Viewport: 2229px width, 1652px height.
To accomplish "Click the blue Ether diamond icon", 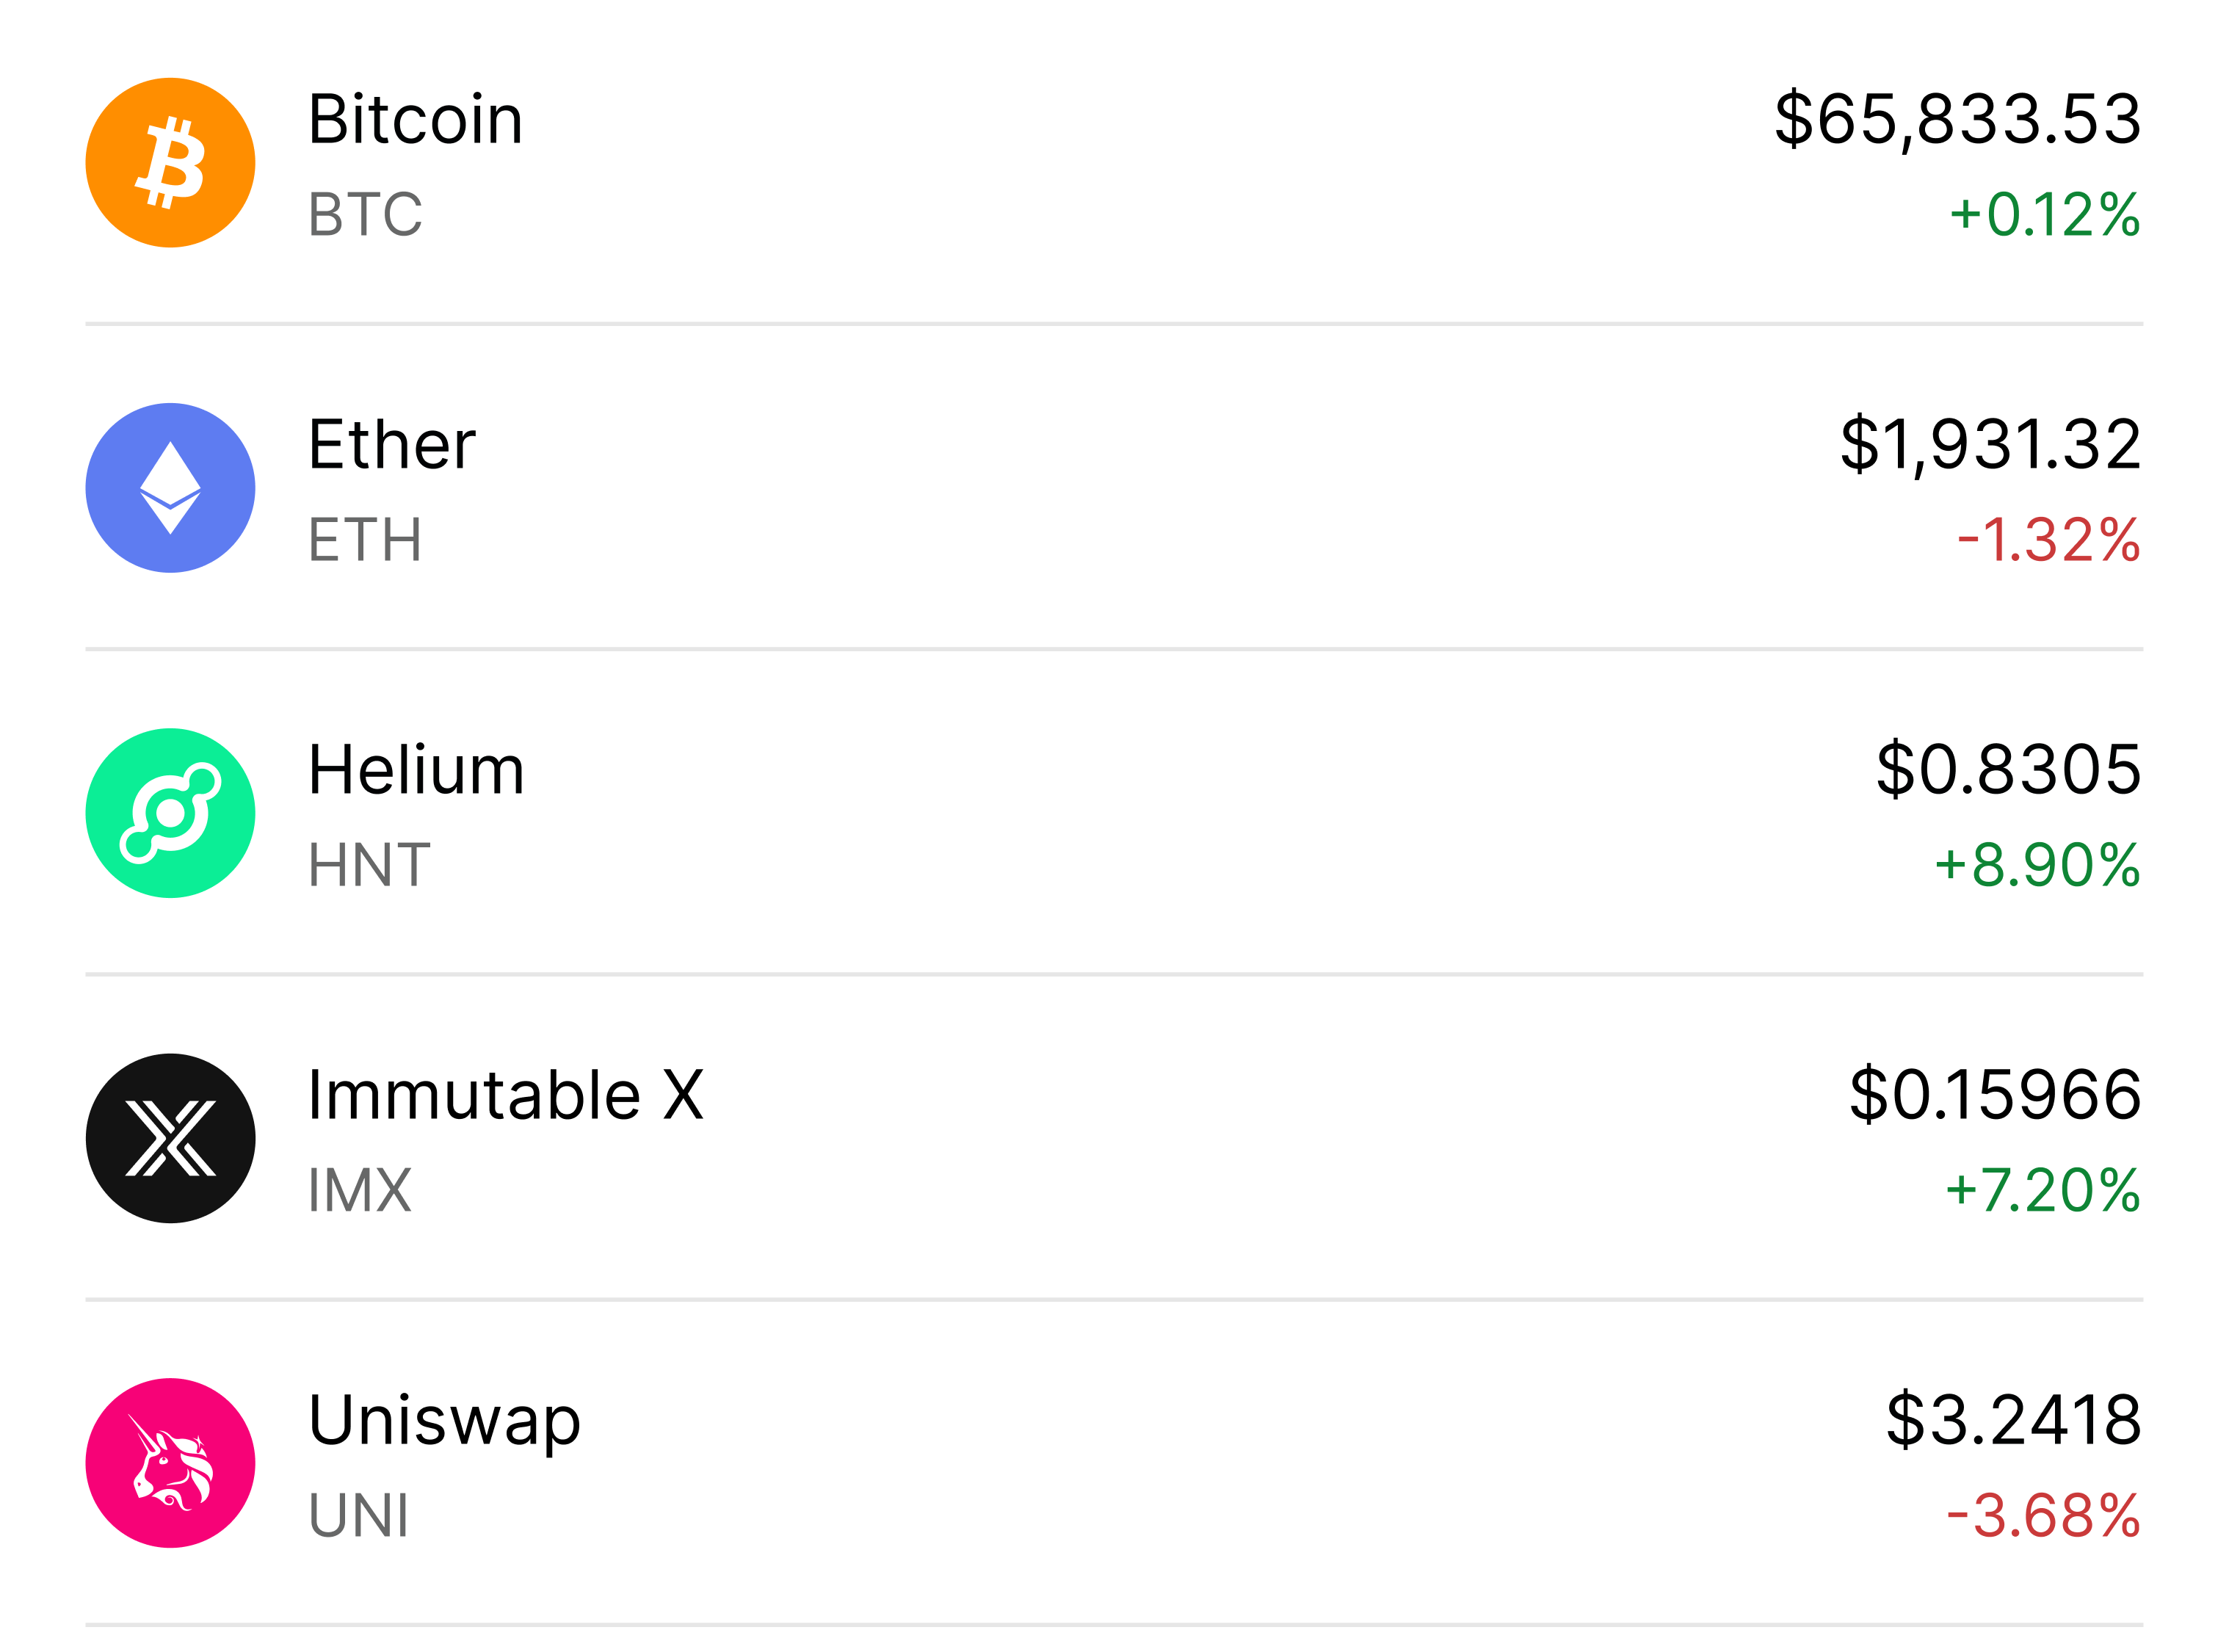I will [170, 488].
